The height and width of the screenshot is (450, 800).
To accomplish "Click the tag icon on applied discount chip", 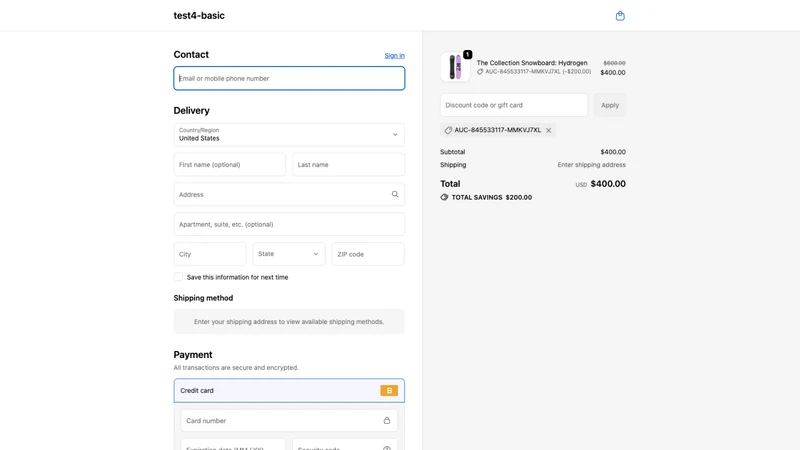I will coord(448,130).
